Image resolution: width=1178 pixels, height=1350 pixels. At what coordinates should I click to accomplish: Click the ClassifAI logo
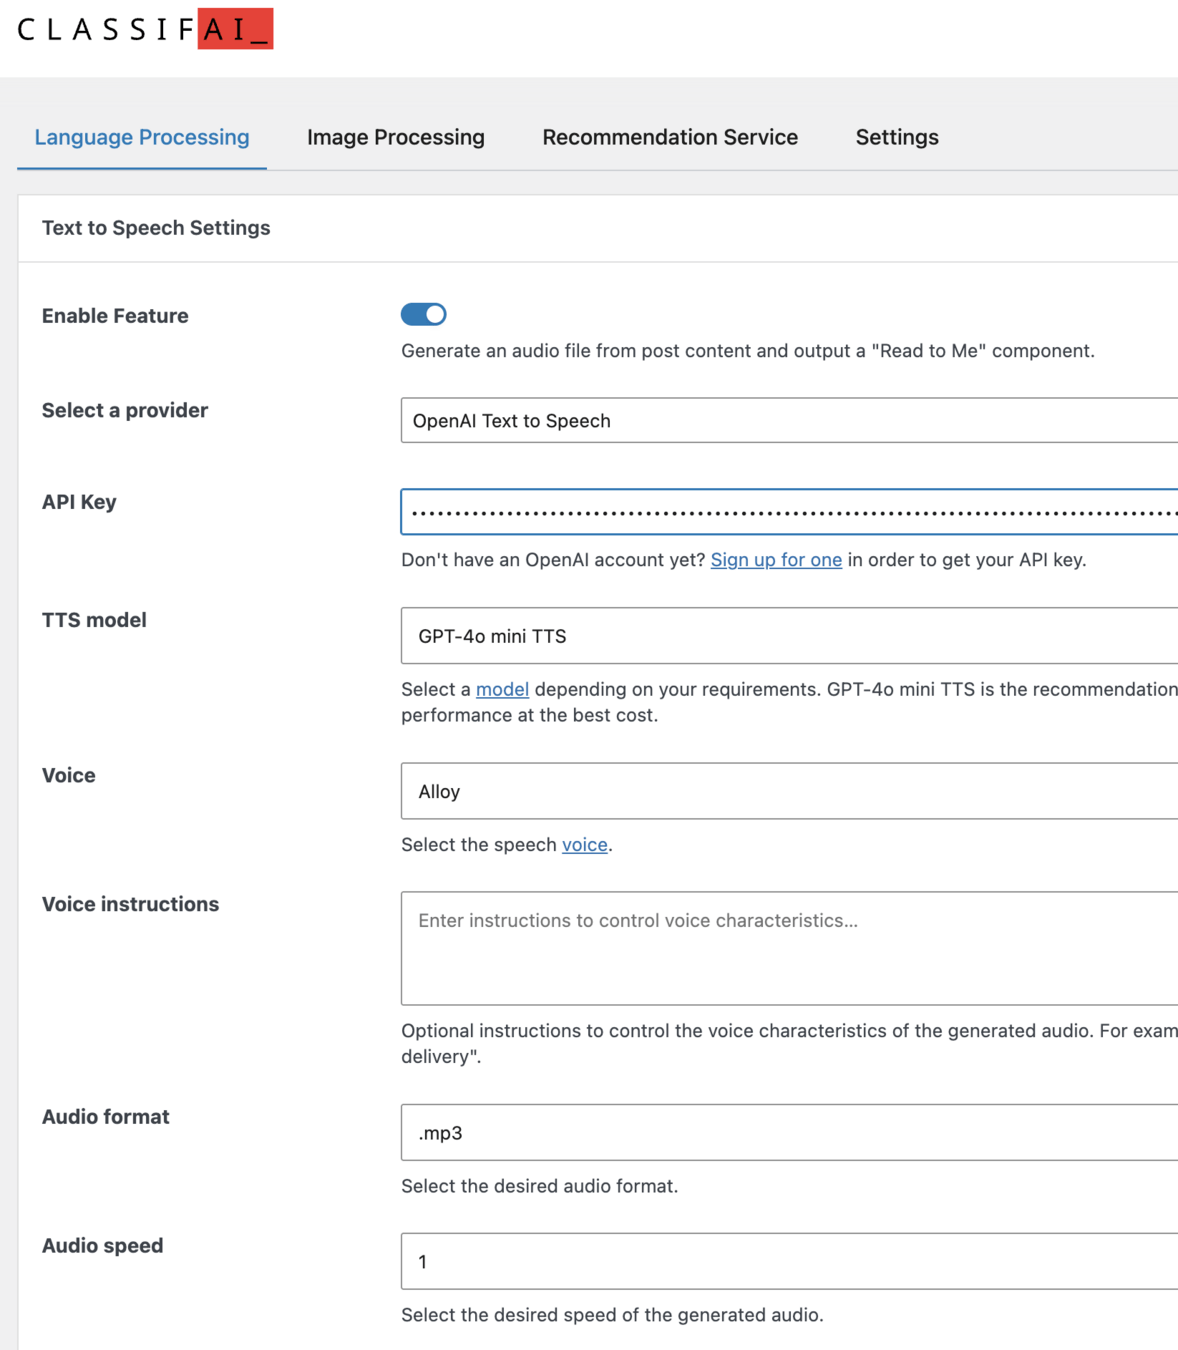click(145, 29)
